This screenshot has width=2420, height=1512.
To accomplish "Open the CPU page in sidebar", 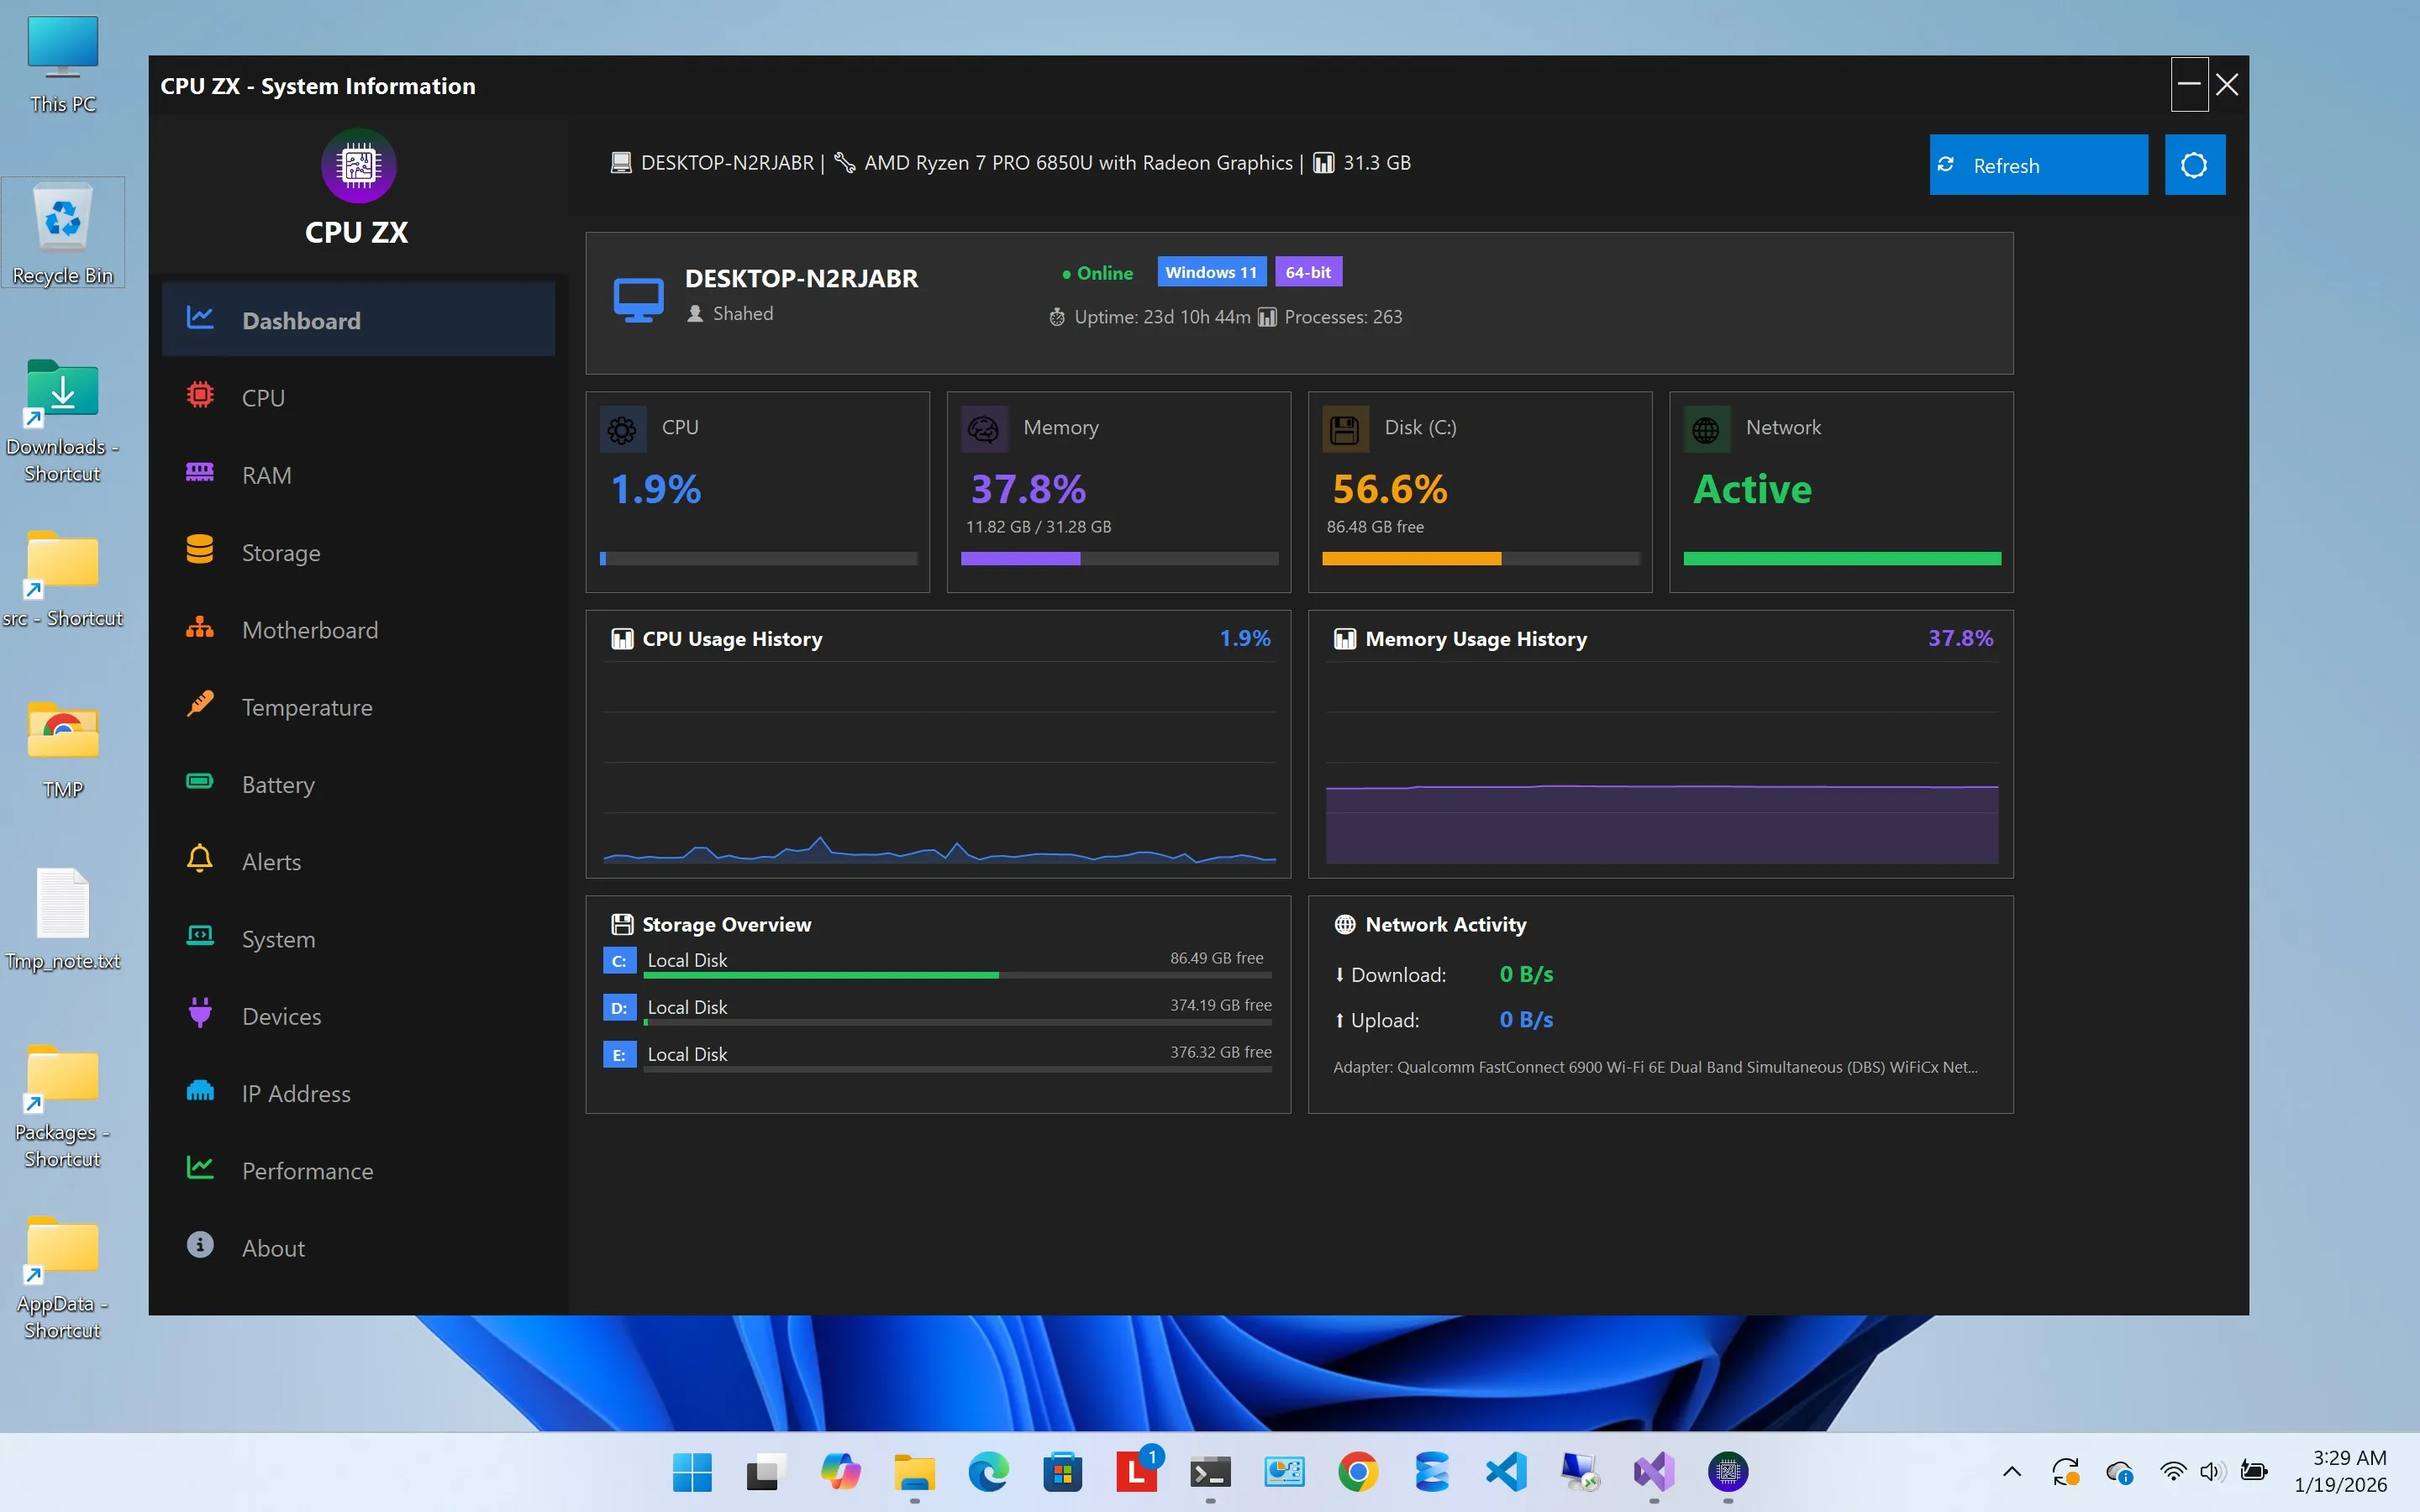I will (x=358, y=397).
